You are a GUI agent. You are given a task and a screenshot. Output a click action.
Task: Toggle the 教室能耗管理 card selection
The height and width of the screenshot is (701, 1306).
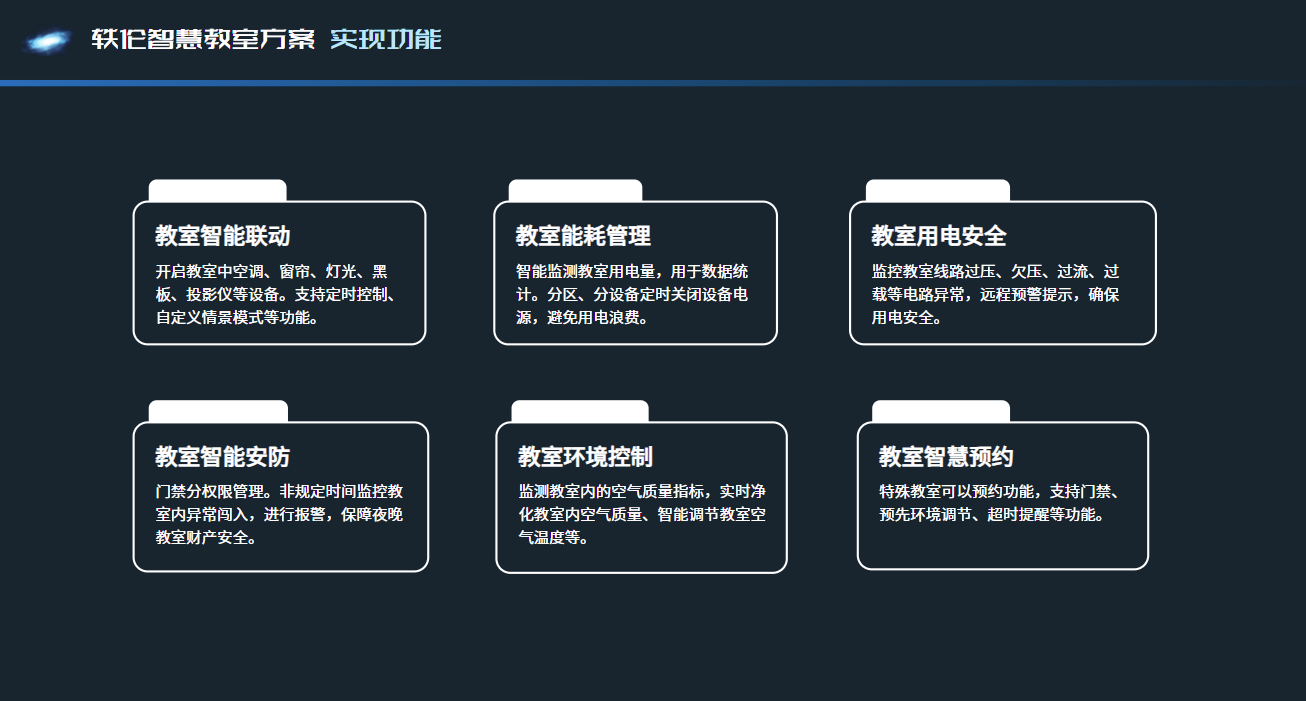tap(636, 272)
